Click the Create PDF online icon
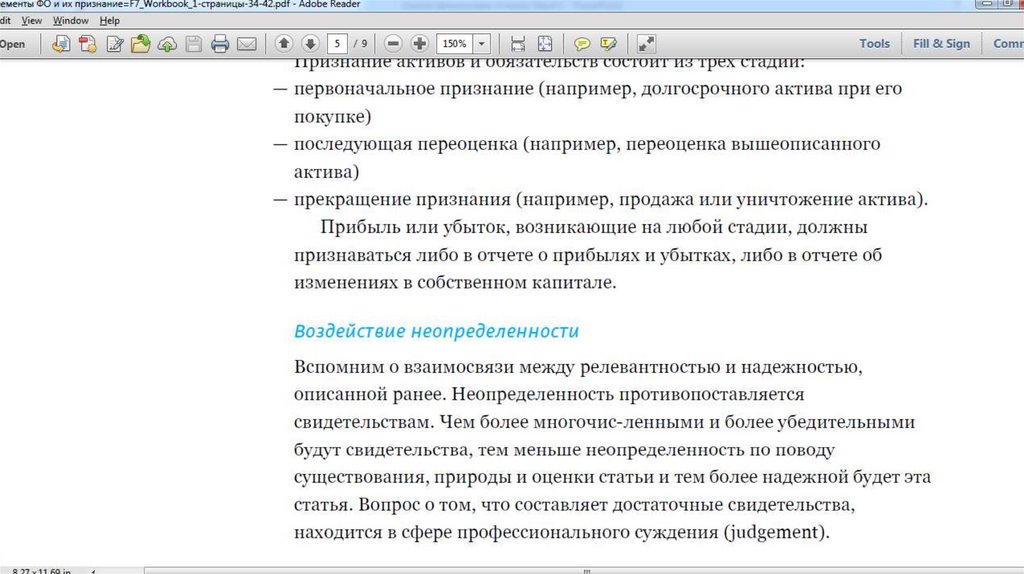The height and width of the screenshot is (574, 1024). click(61, 44)
